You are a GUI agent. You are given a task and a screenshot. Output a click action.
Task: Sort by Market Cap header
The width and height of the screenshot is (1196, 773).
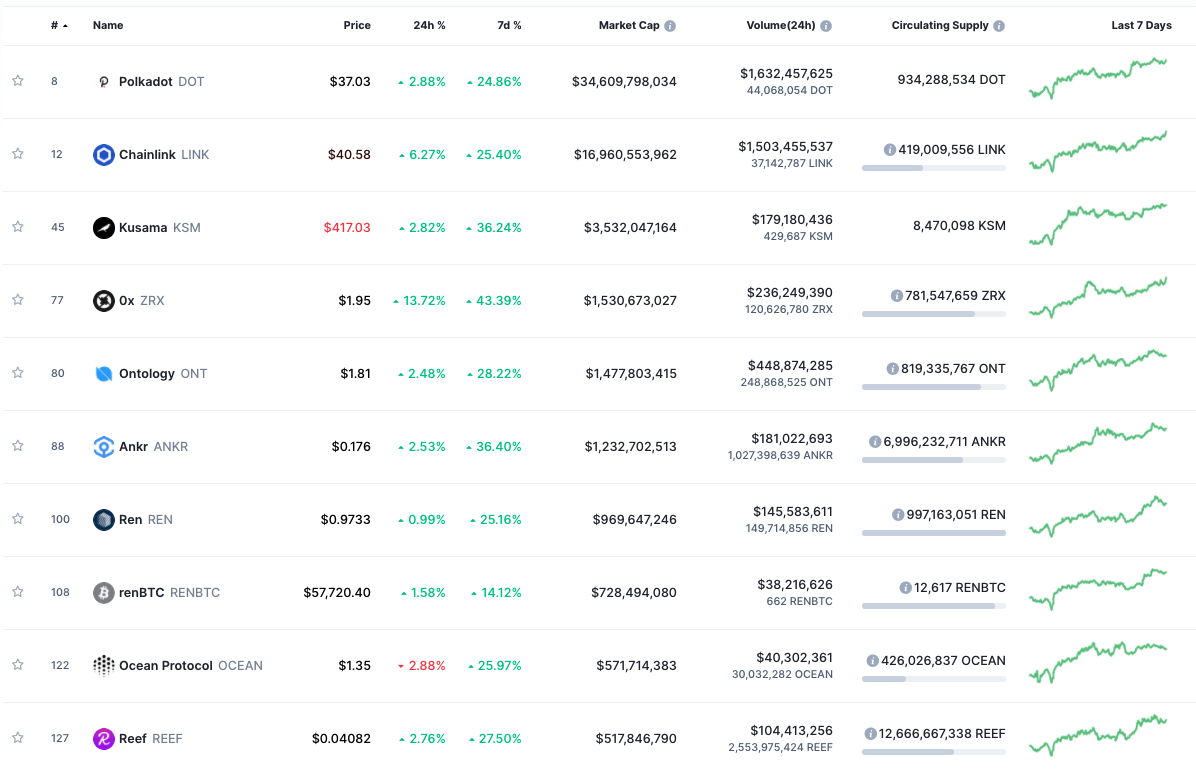click(x=629, y=25)
